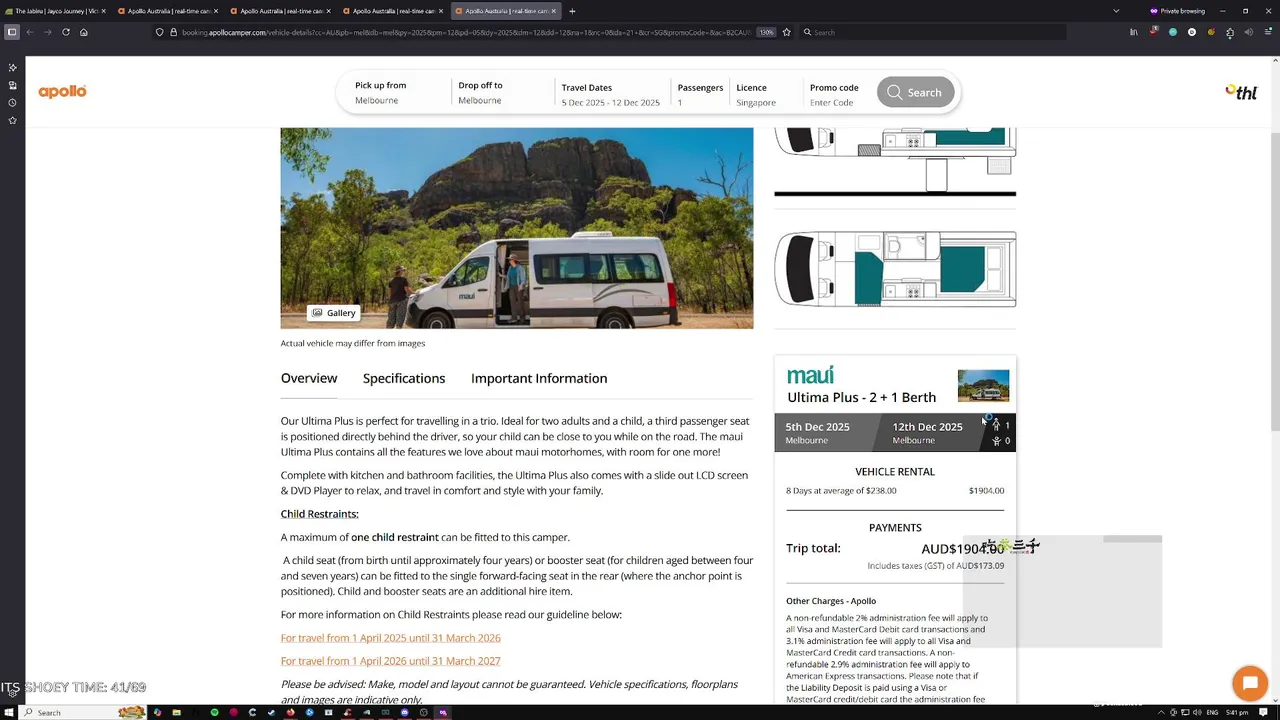Click the thl logo

(x=1241, y=92)
